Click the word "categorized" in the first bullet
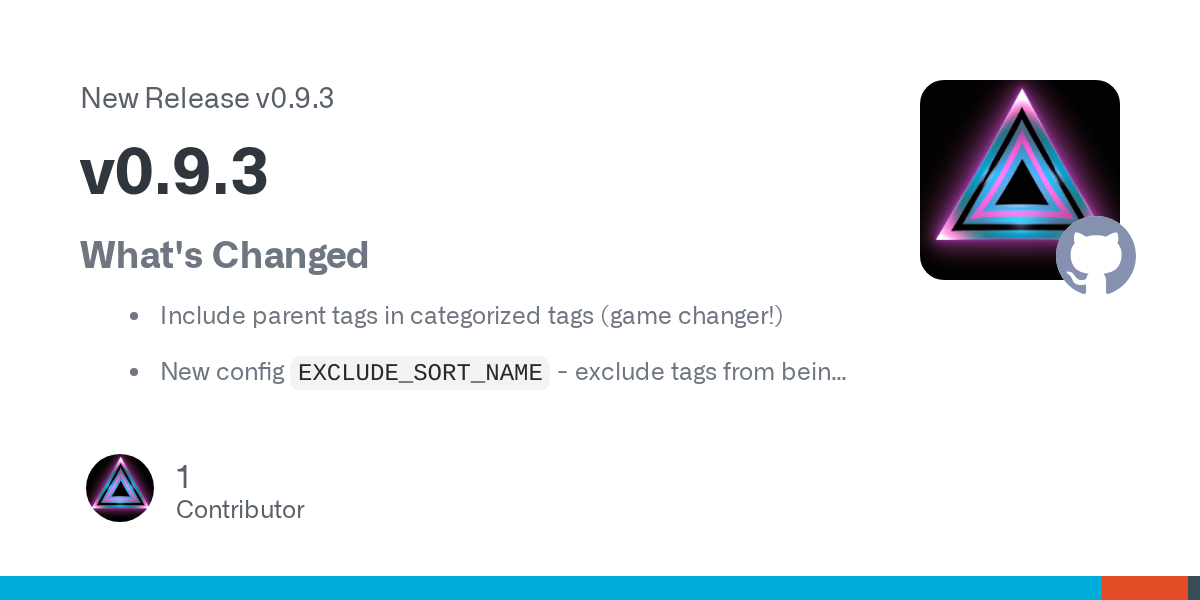This screenshot has width=1200, height=600. tap(475, 316)
